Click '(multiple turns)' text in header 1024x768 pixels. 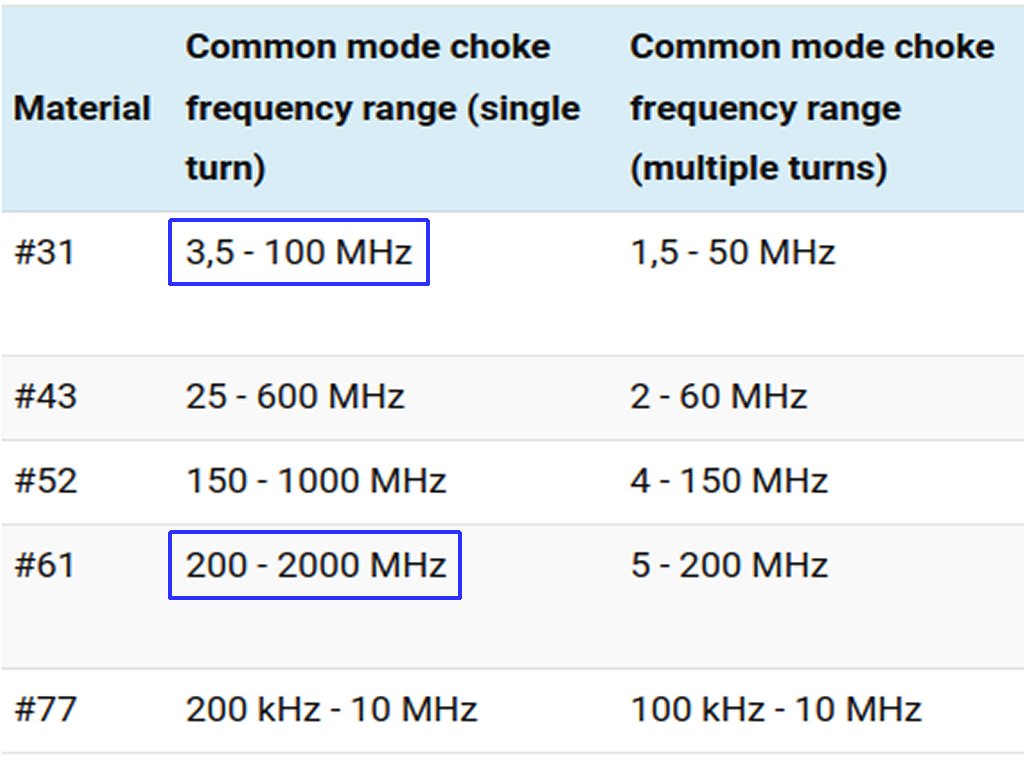[759, 168]
